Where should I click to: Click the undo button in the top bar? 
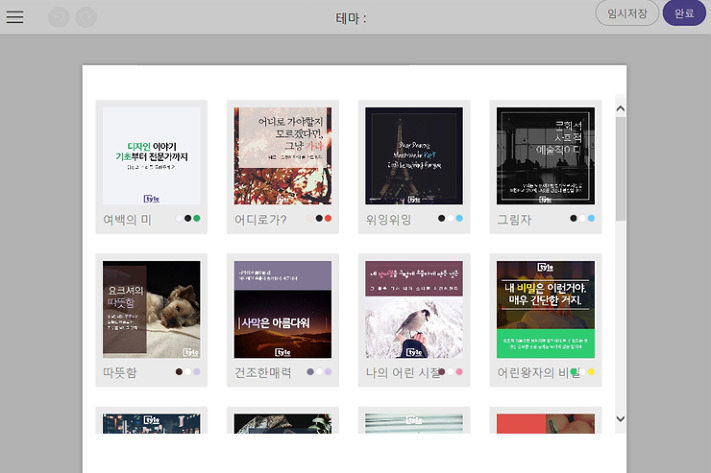coord(59,18)
